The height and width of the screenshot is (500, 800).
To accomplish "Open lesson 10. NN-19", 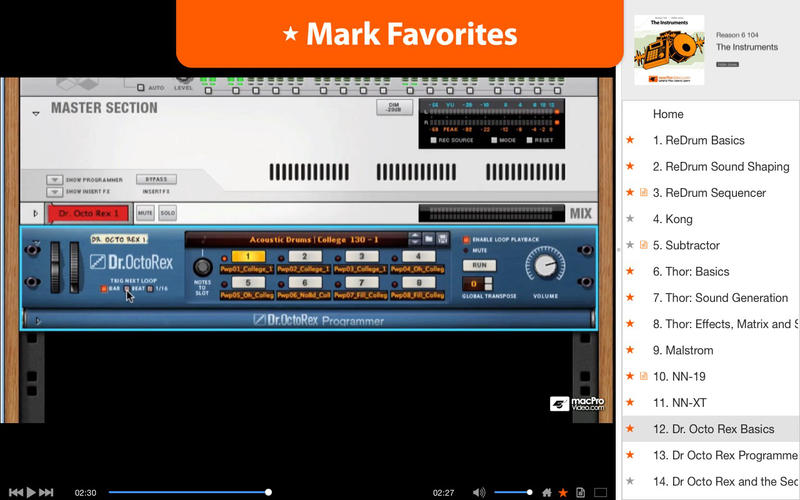I will click(x=679, y=377).
